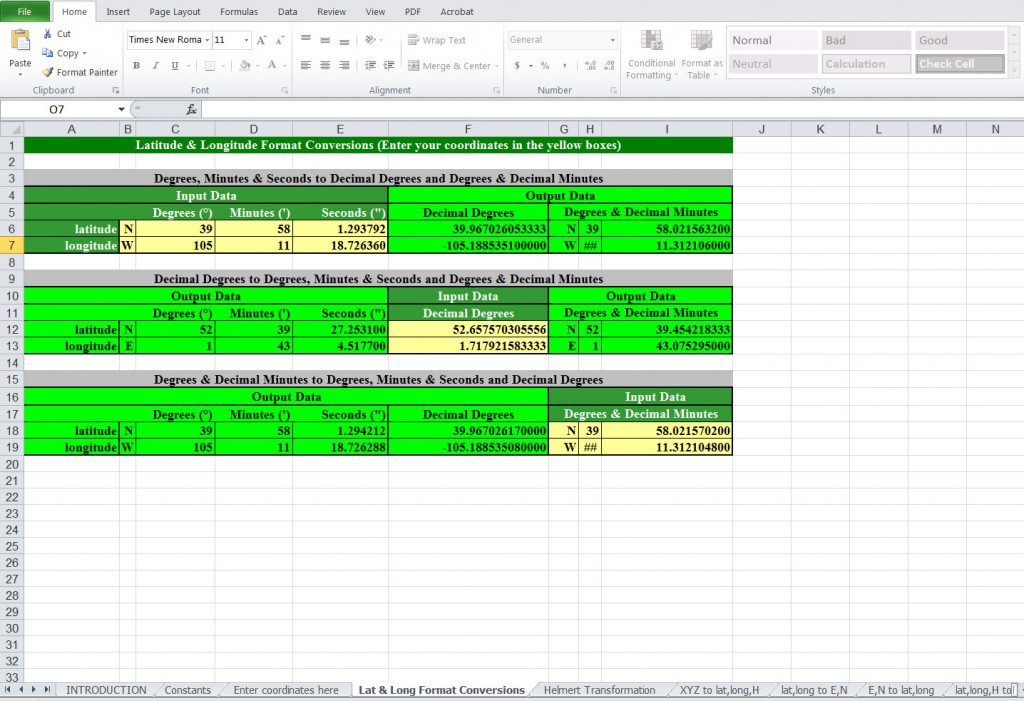Click the Merge & Center button
1024x701 pixels.
click(x=450, y=66)
